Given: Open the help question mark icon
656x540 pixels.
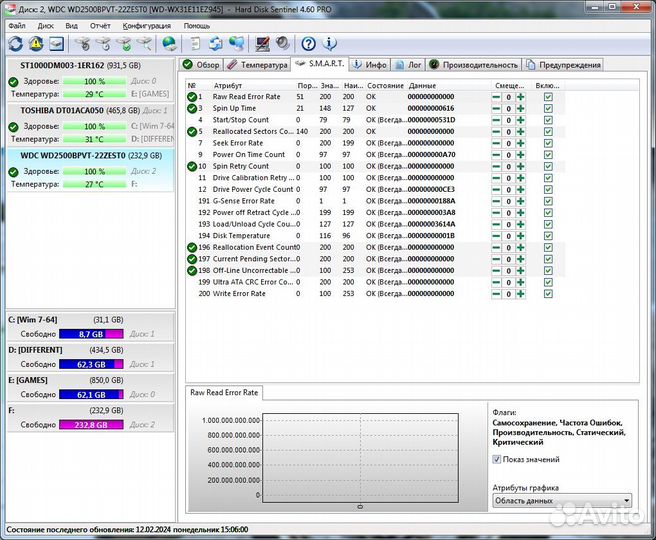Looking at the screenshot, I should click(309, 43).
